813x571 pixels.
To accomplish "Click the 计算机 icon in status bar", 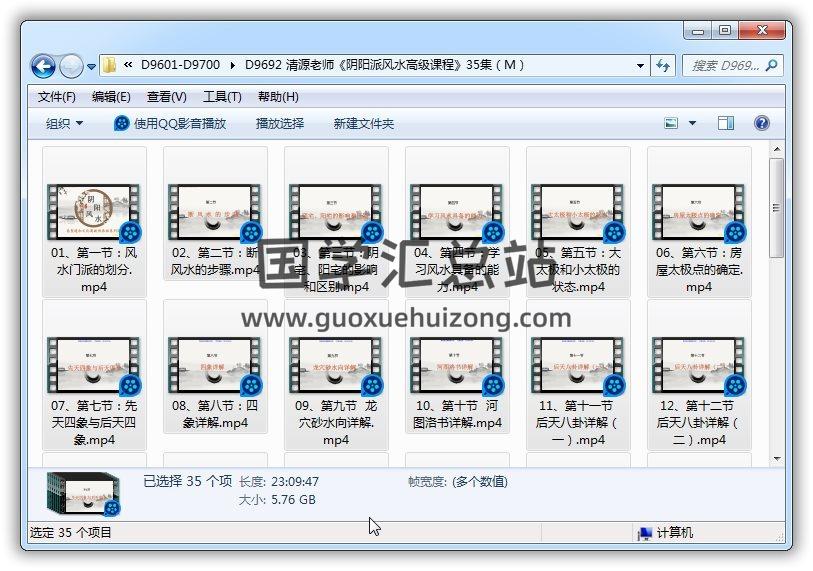I will coord(644,533).
